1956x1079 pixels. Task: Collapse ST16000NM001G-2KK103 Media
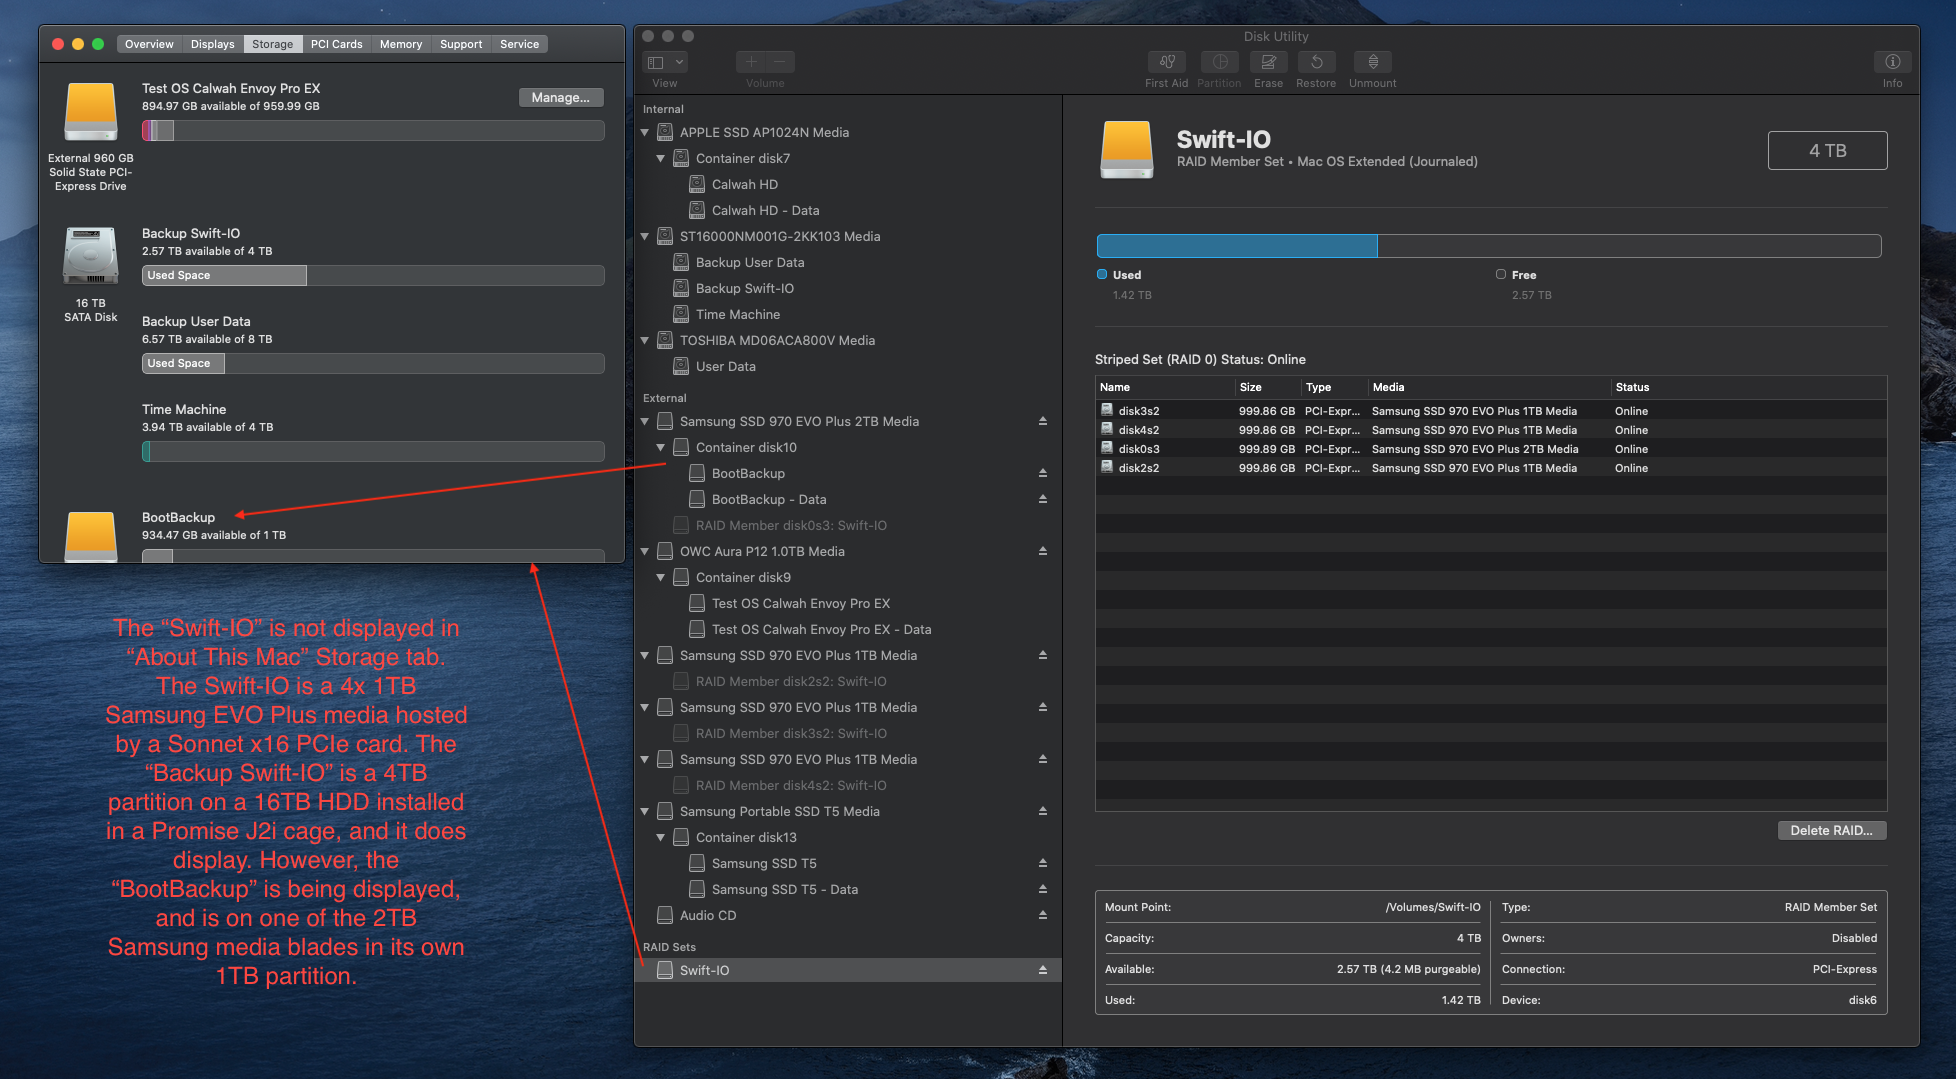645,236
